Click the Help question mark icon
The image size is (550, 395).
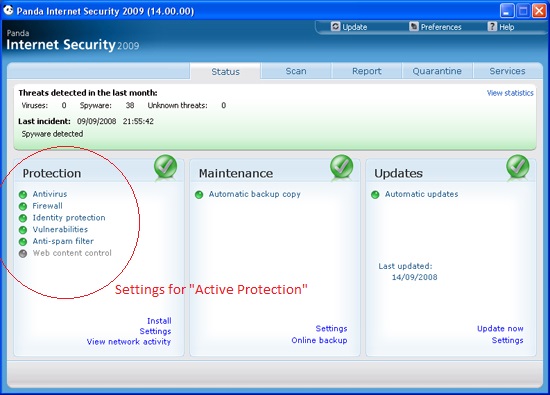point(492,27)
